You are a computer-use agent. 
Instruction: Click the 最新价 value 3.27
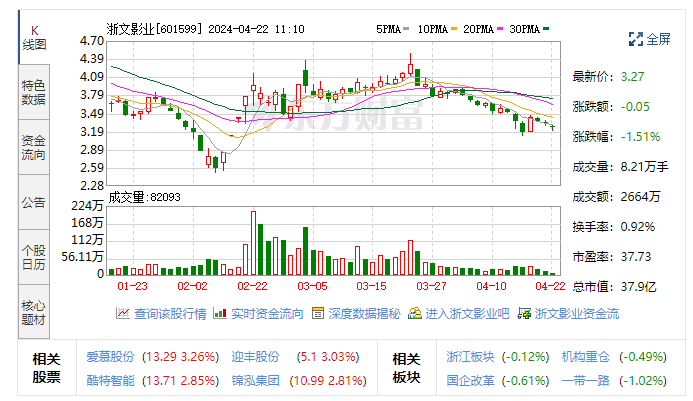click(x=632, y=77)
